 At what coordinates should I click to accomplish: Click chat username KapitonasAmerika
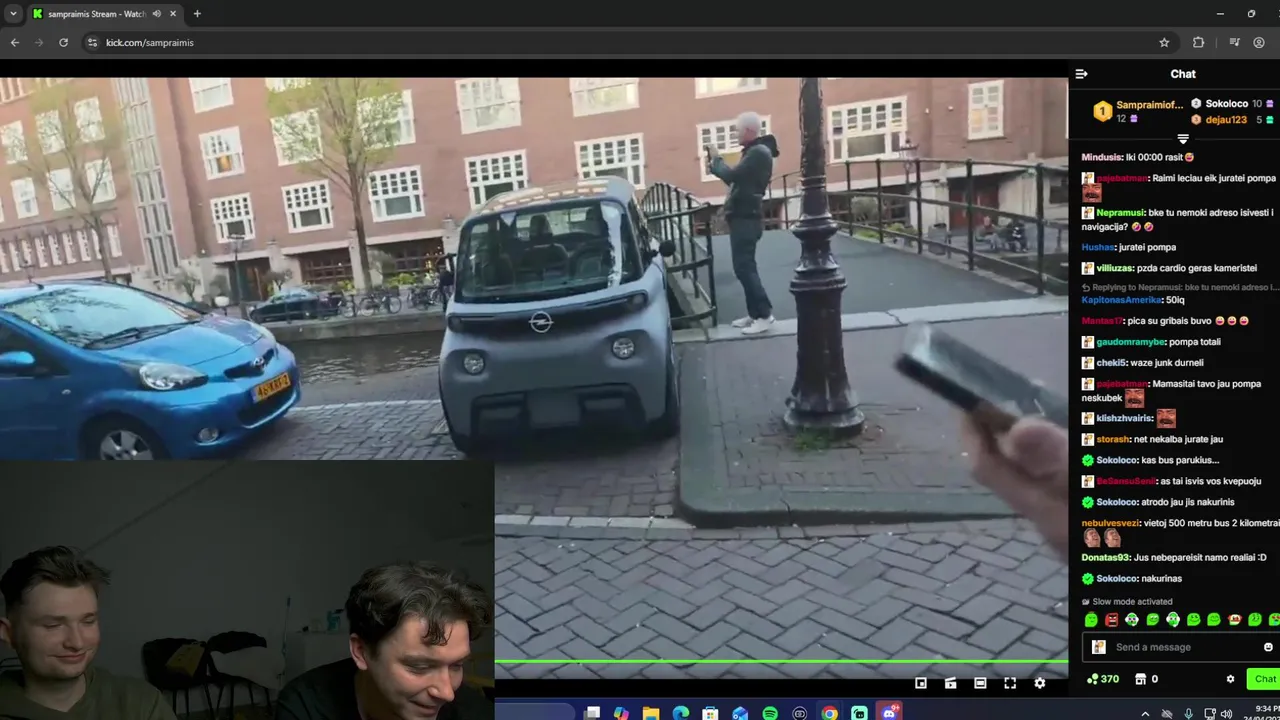point(1122,300)
